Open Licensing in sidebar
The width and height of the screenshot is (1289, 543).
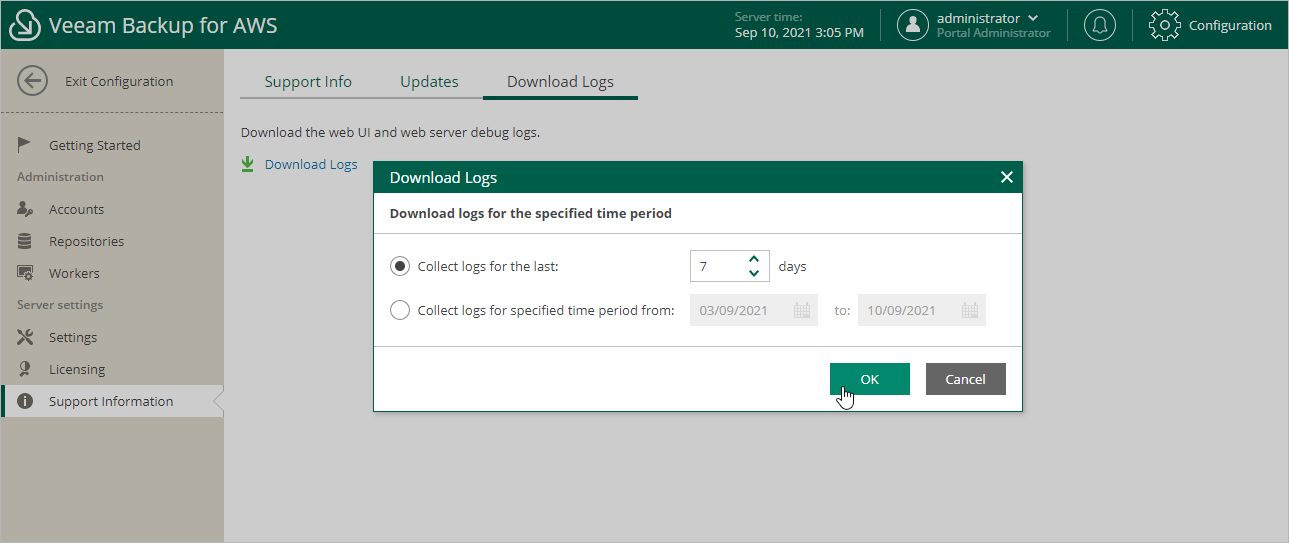coord(112,369)
